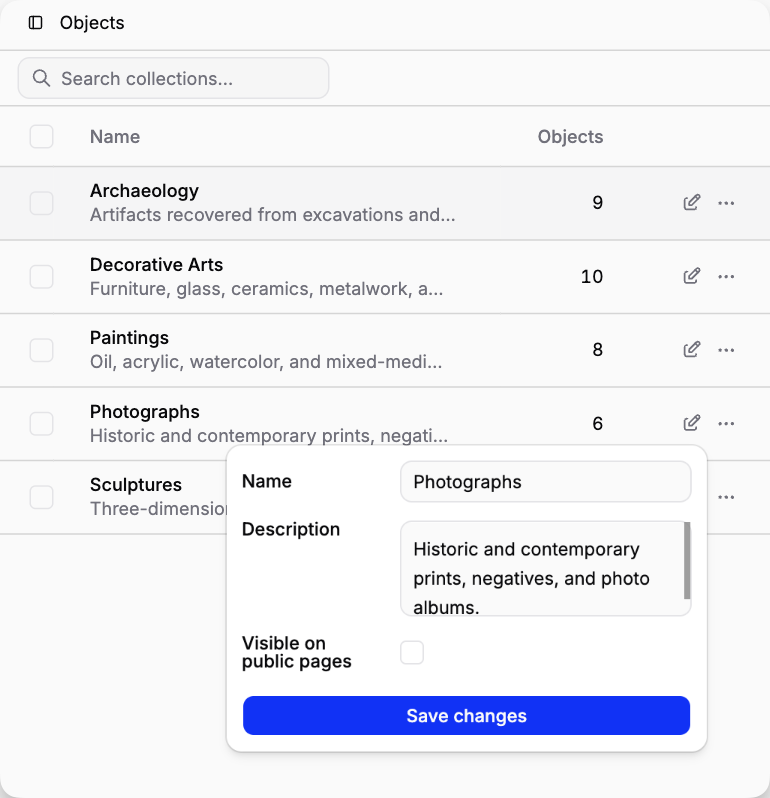Viewport: 770px width, 798px height.
Task: Open more options for Archaeology row
Action: (x=726, y=203)
